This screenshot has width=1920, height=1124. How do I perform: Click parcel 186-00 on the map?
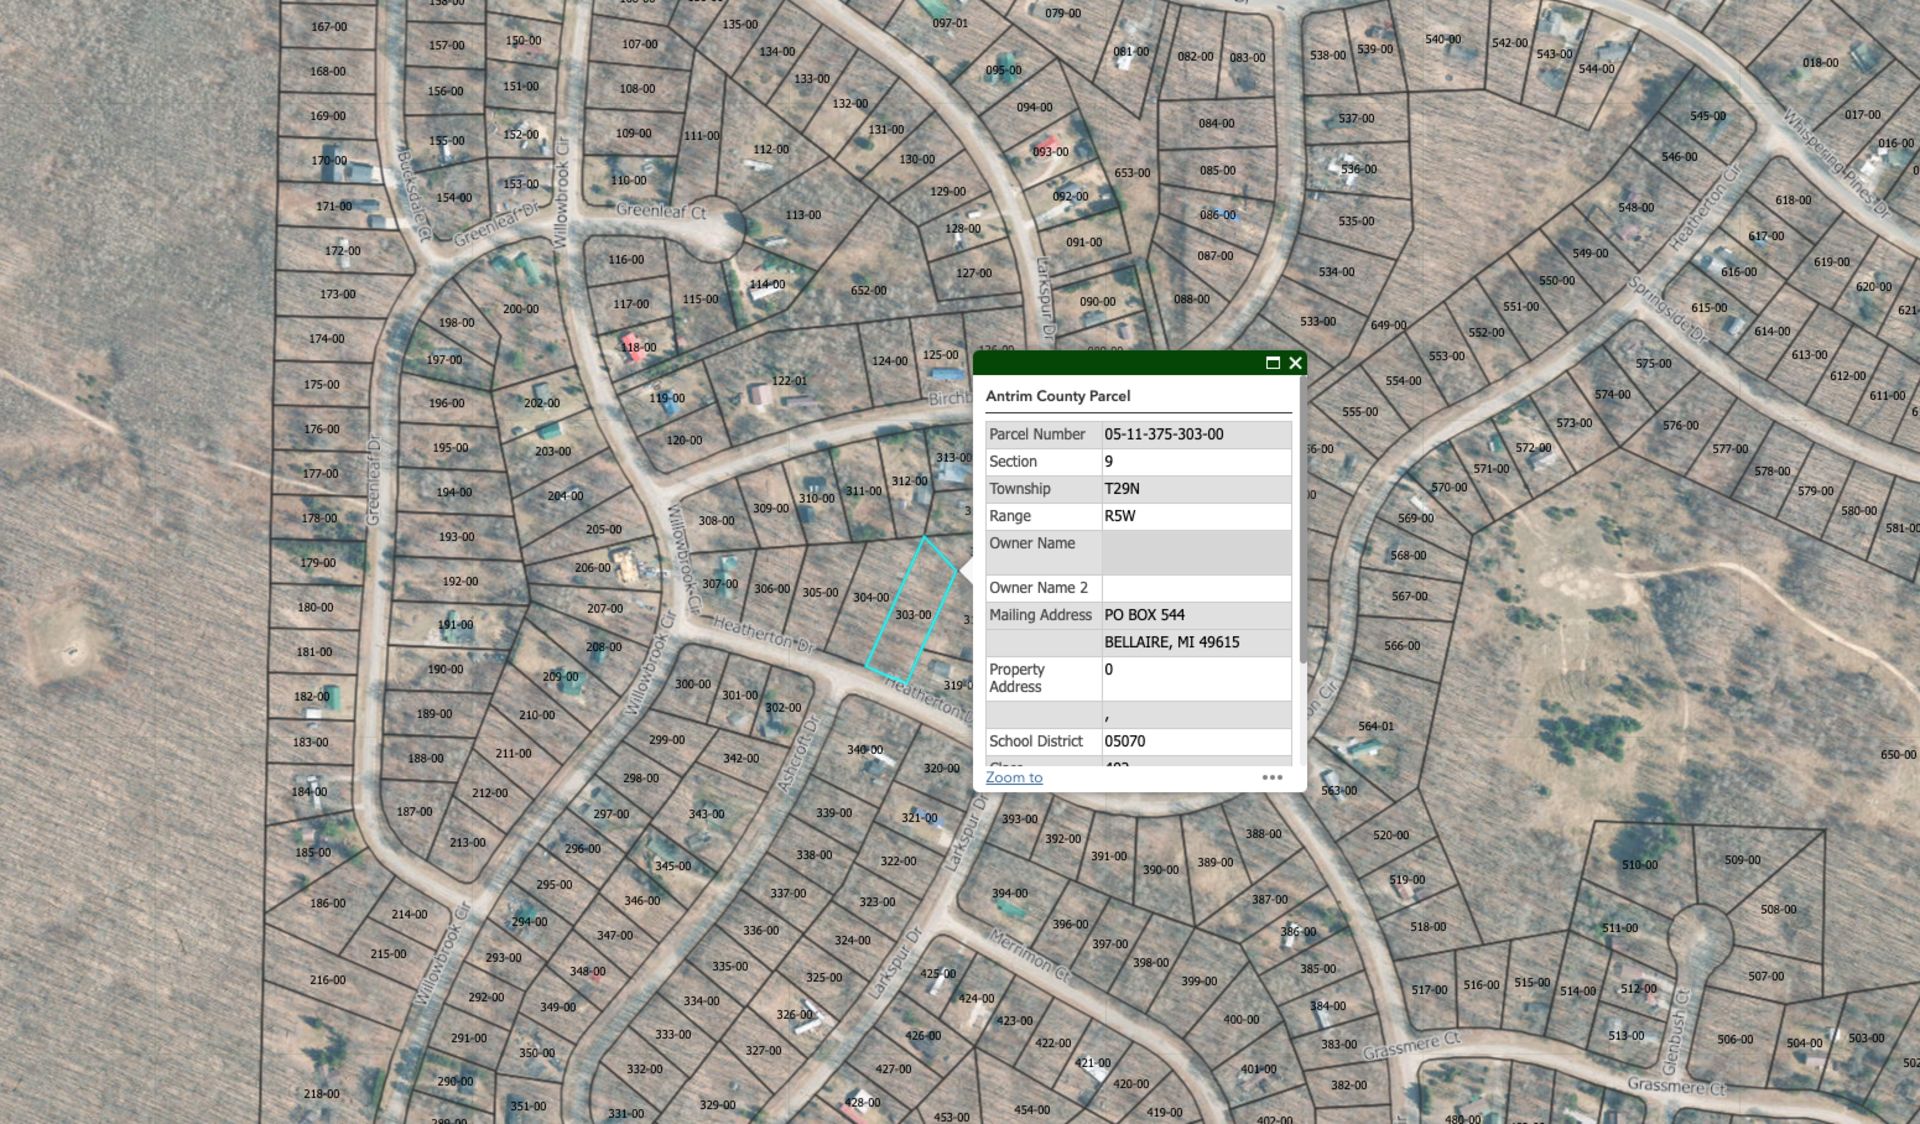pyautogui.click(x=327, y=902)
